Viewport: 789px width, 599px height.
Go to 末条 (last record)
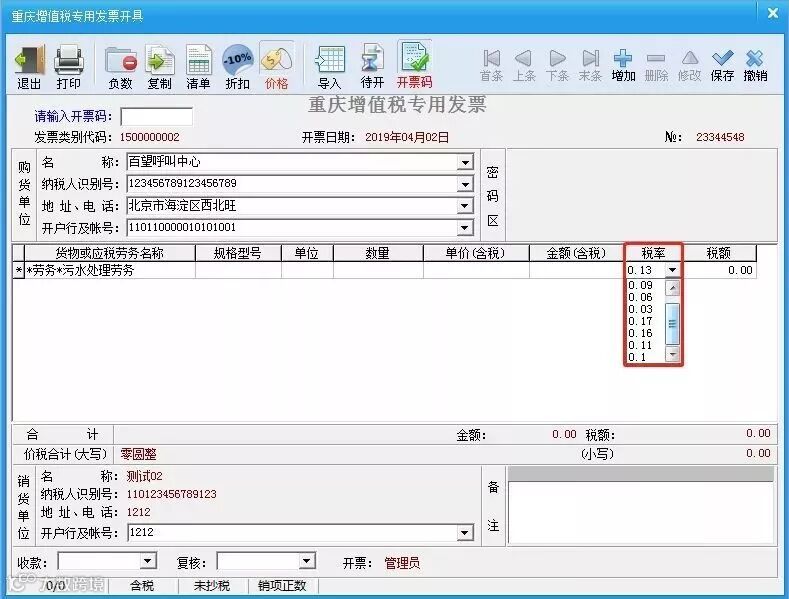[x=590, y=66]
